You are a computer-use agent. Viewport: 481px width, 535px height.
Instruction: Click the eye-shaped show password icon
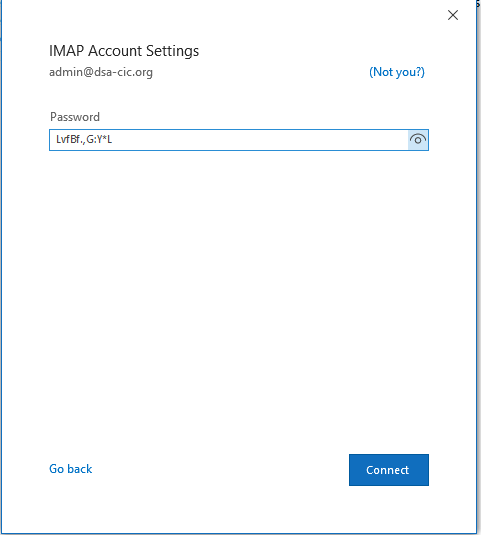(x=418, y=140)
